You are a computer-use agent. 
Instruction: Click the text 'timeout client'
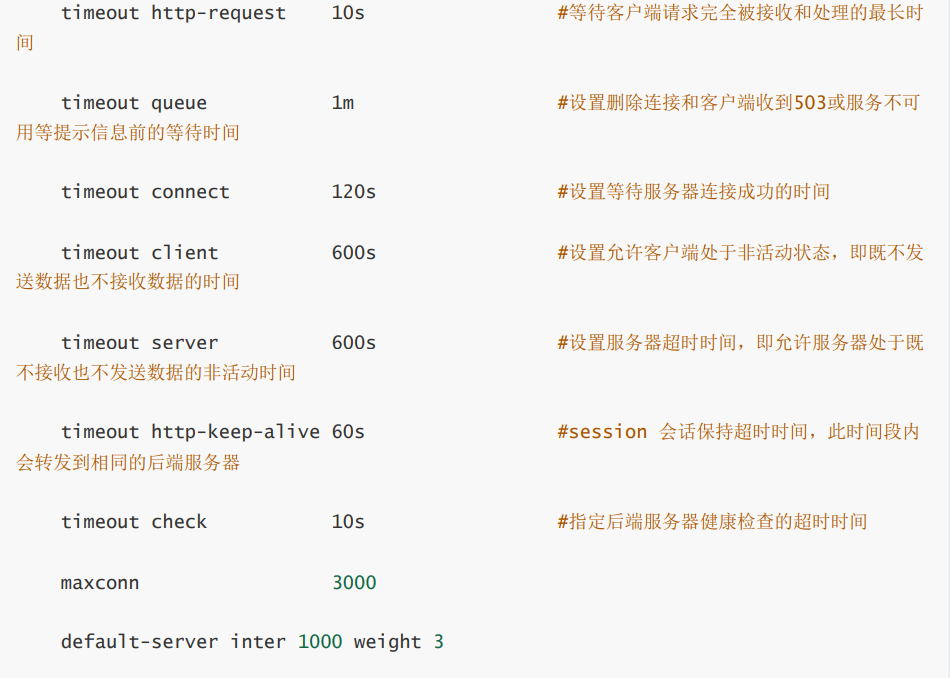[139, 253]
